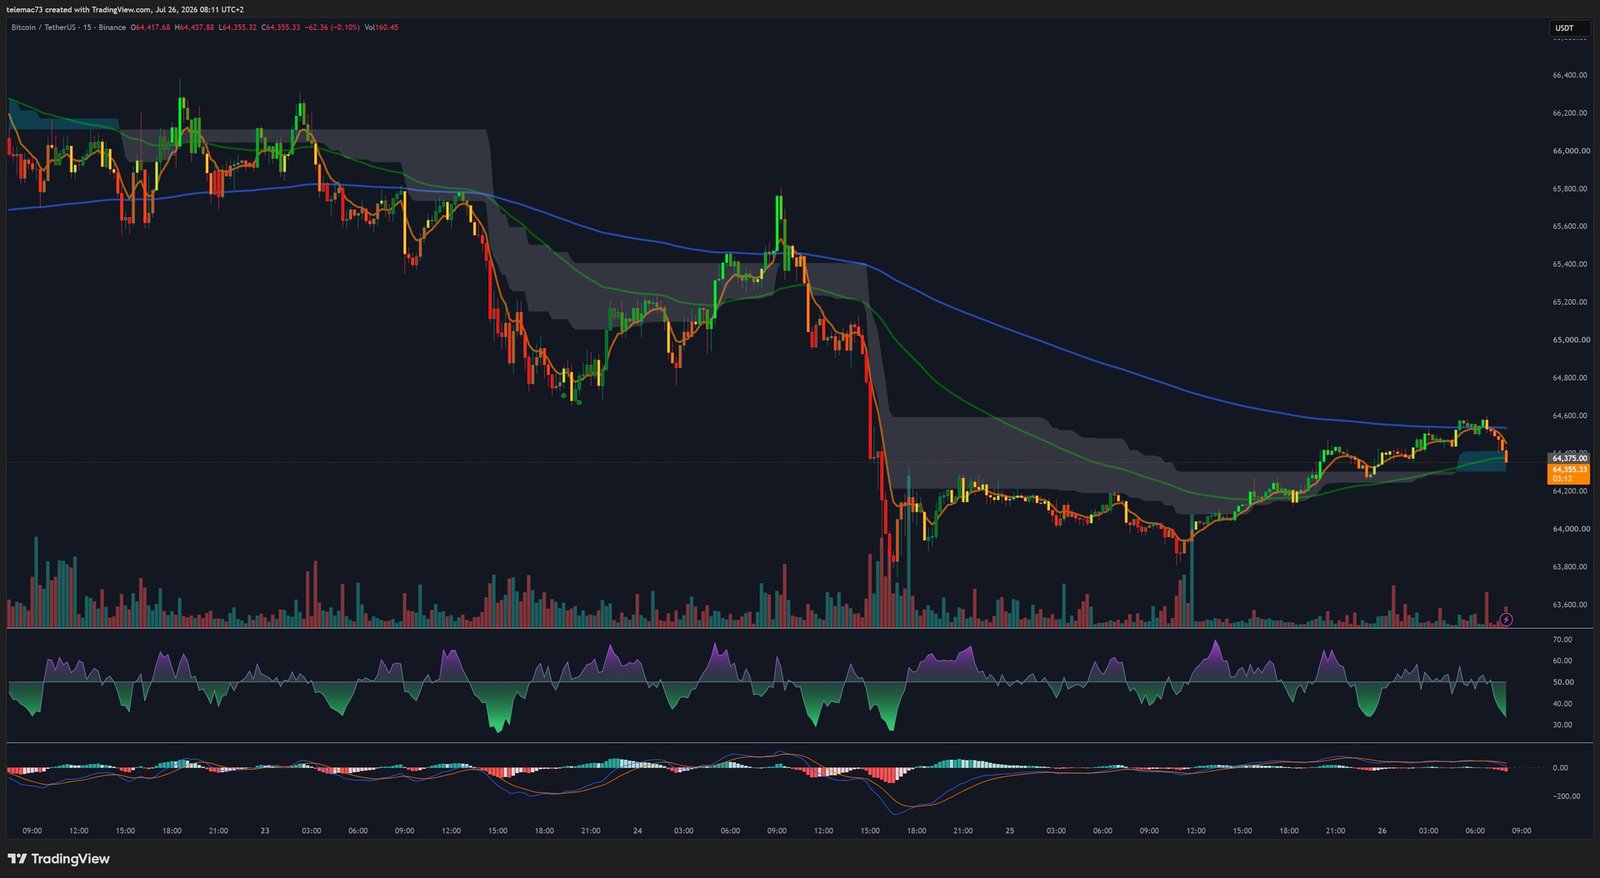Click the 66,400.00 price scale label
This screenshot has width=1600, height=878.
(x=1569, y=75)
